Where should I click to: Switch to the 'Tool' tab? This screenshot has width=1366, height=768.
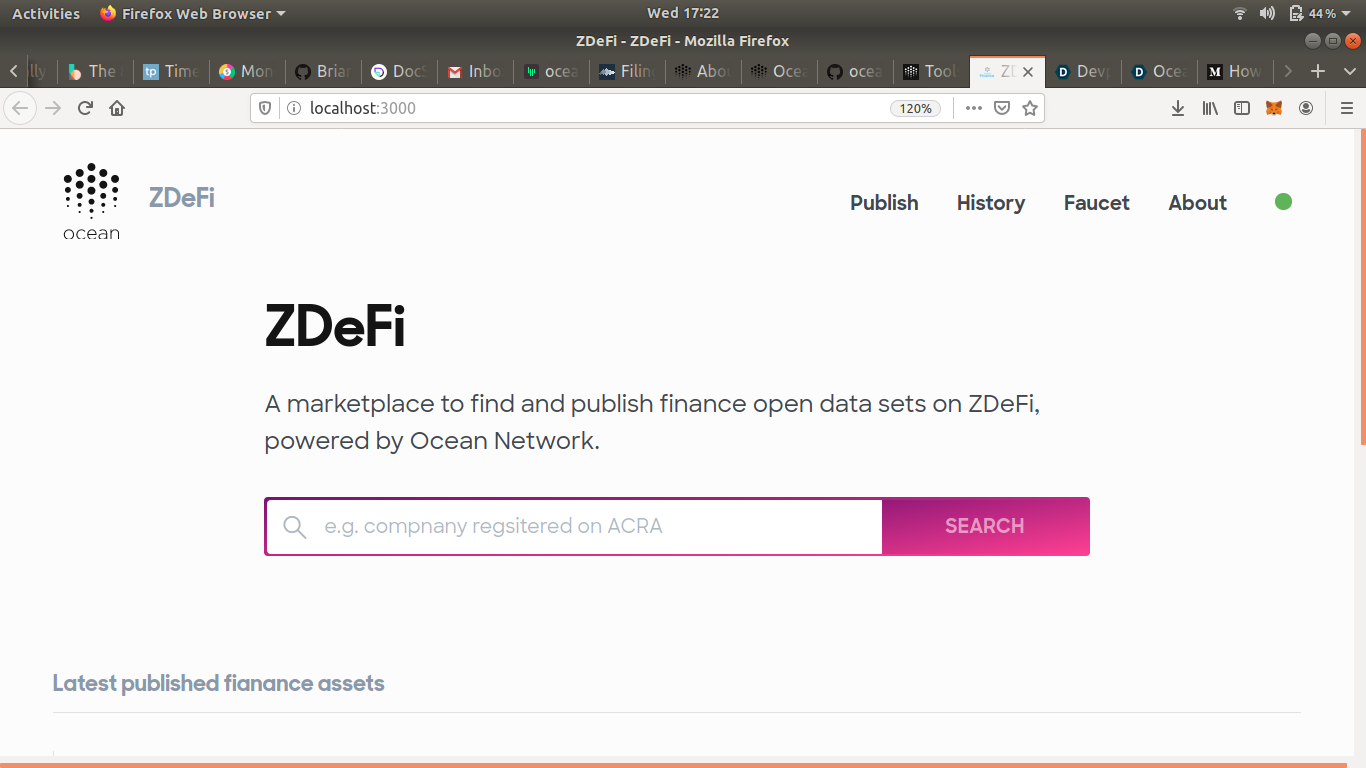pyautogui.click(x=932, y=71)
